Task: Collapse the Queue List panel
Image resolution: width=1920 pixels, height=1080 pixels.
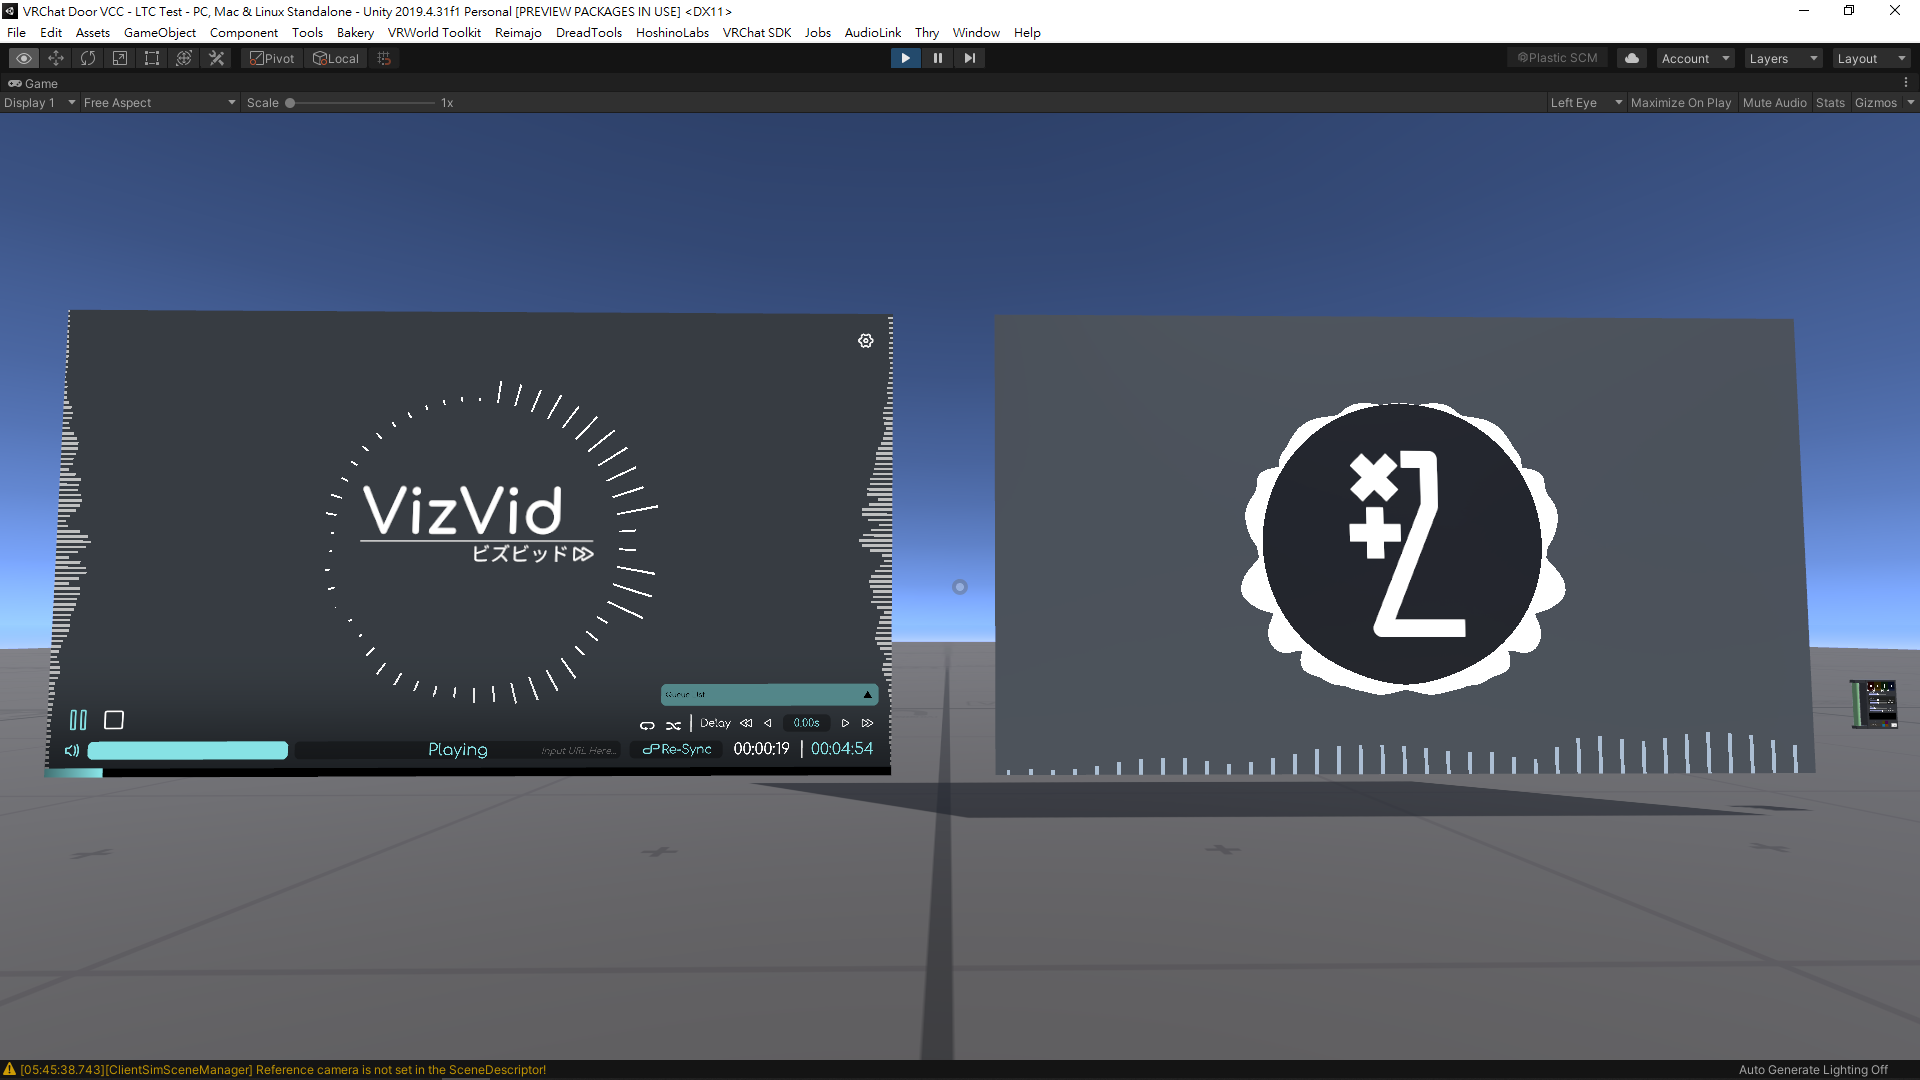Action: pos(868,694)
